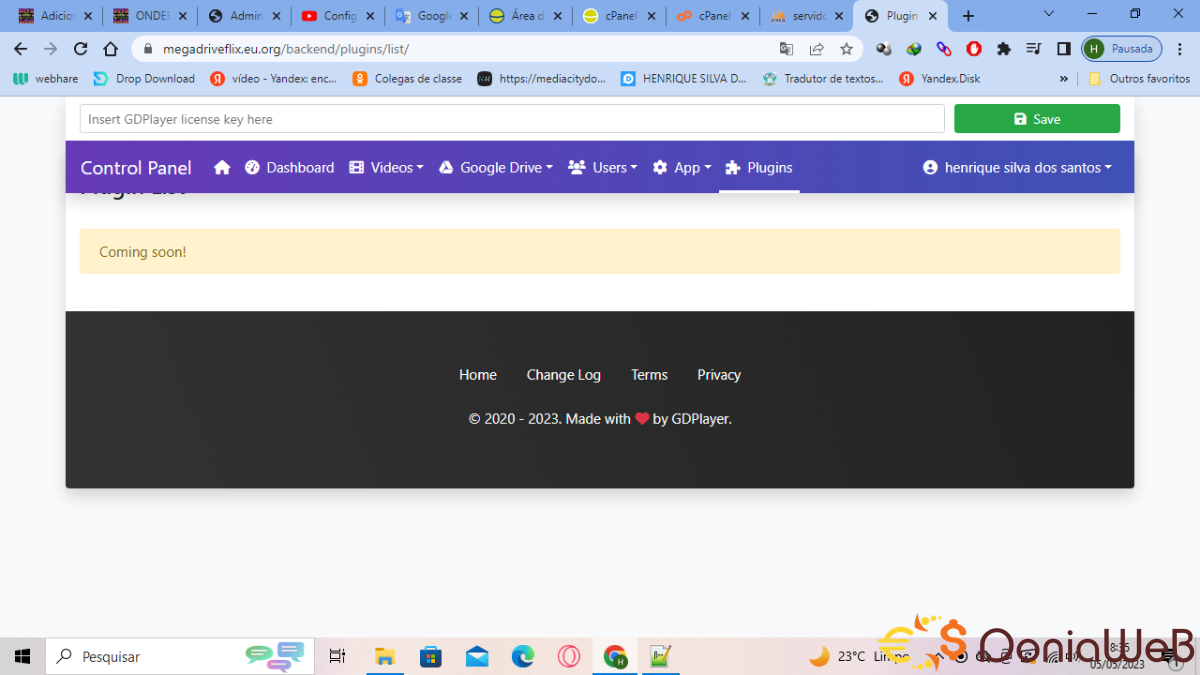Expand the App settings dropdown
The image size is (1200, 675).
[682, 168]
